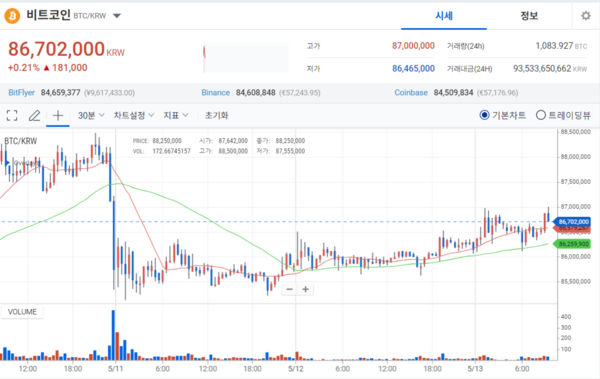Click the PRICE 88,250,000 readout
Image resolution: width=600 pixels, height=379 pixels.
pos(157,141)
